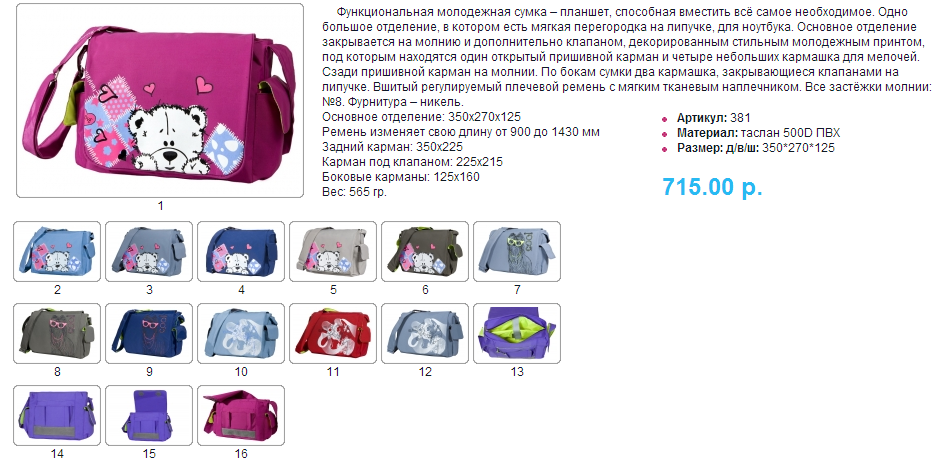Open the large pink teddy bear bag image
The width and height of the screenshot is (937, 460).
[x=160, y=100]
